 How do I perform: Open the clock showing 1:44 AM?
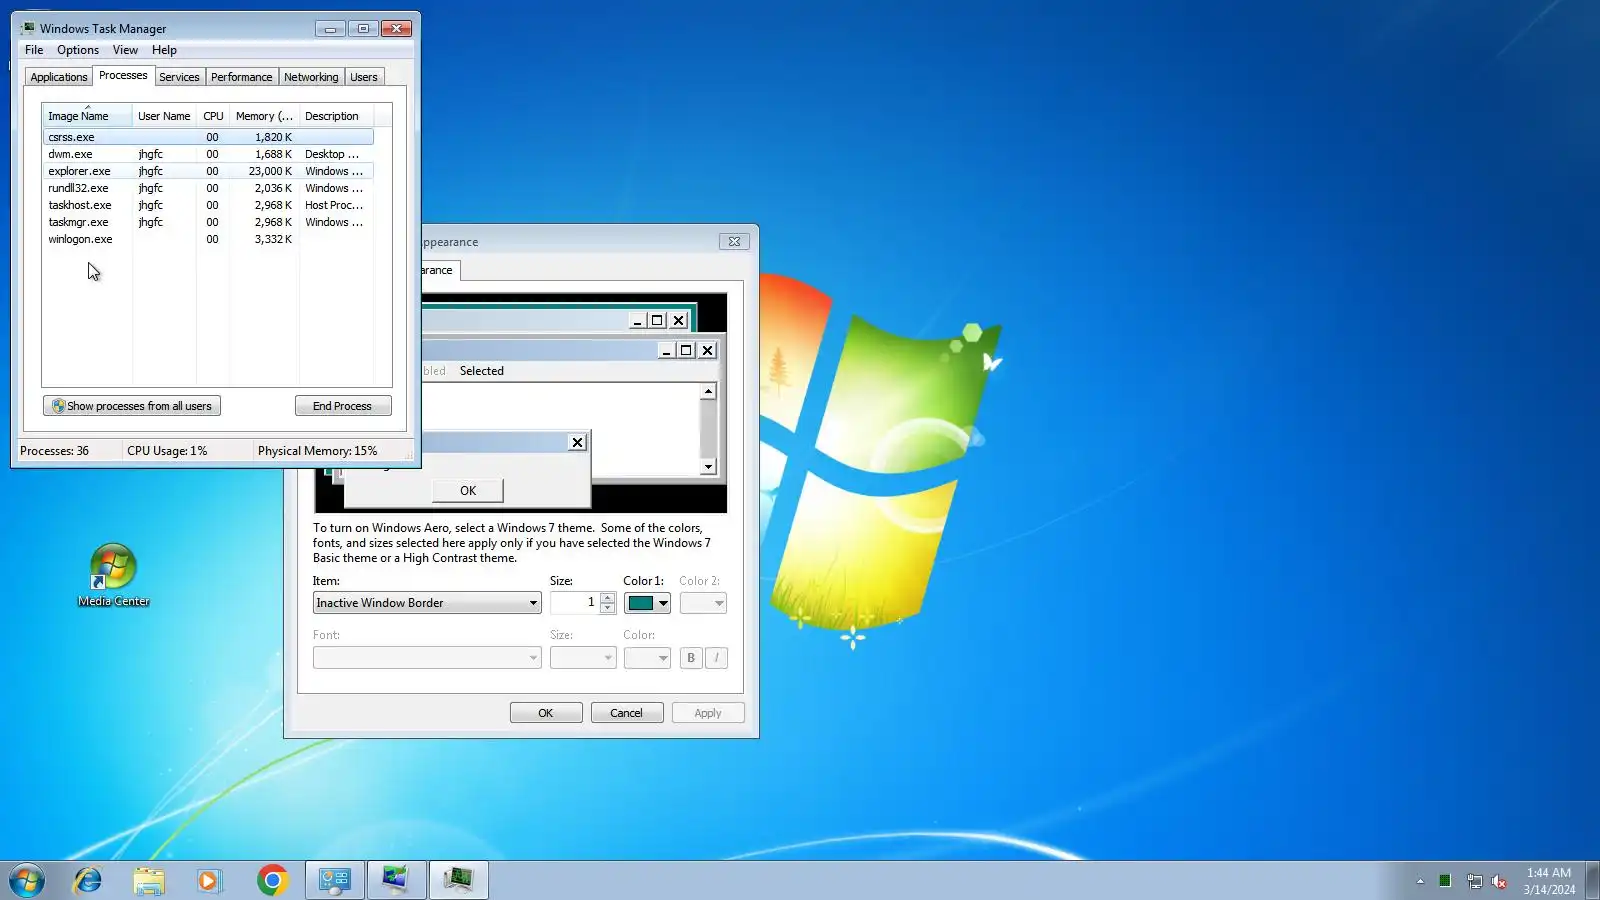pos(1549,881)
